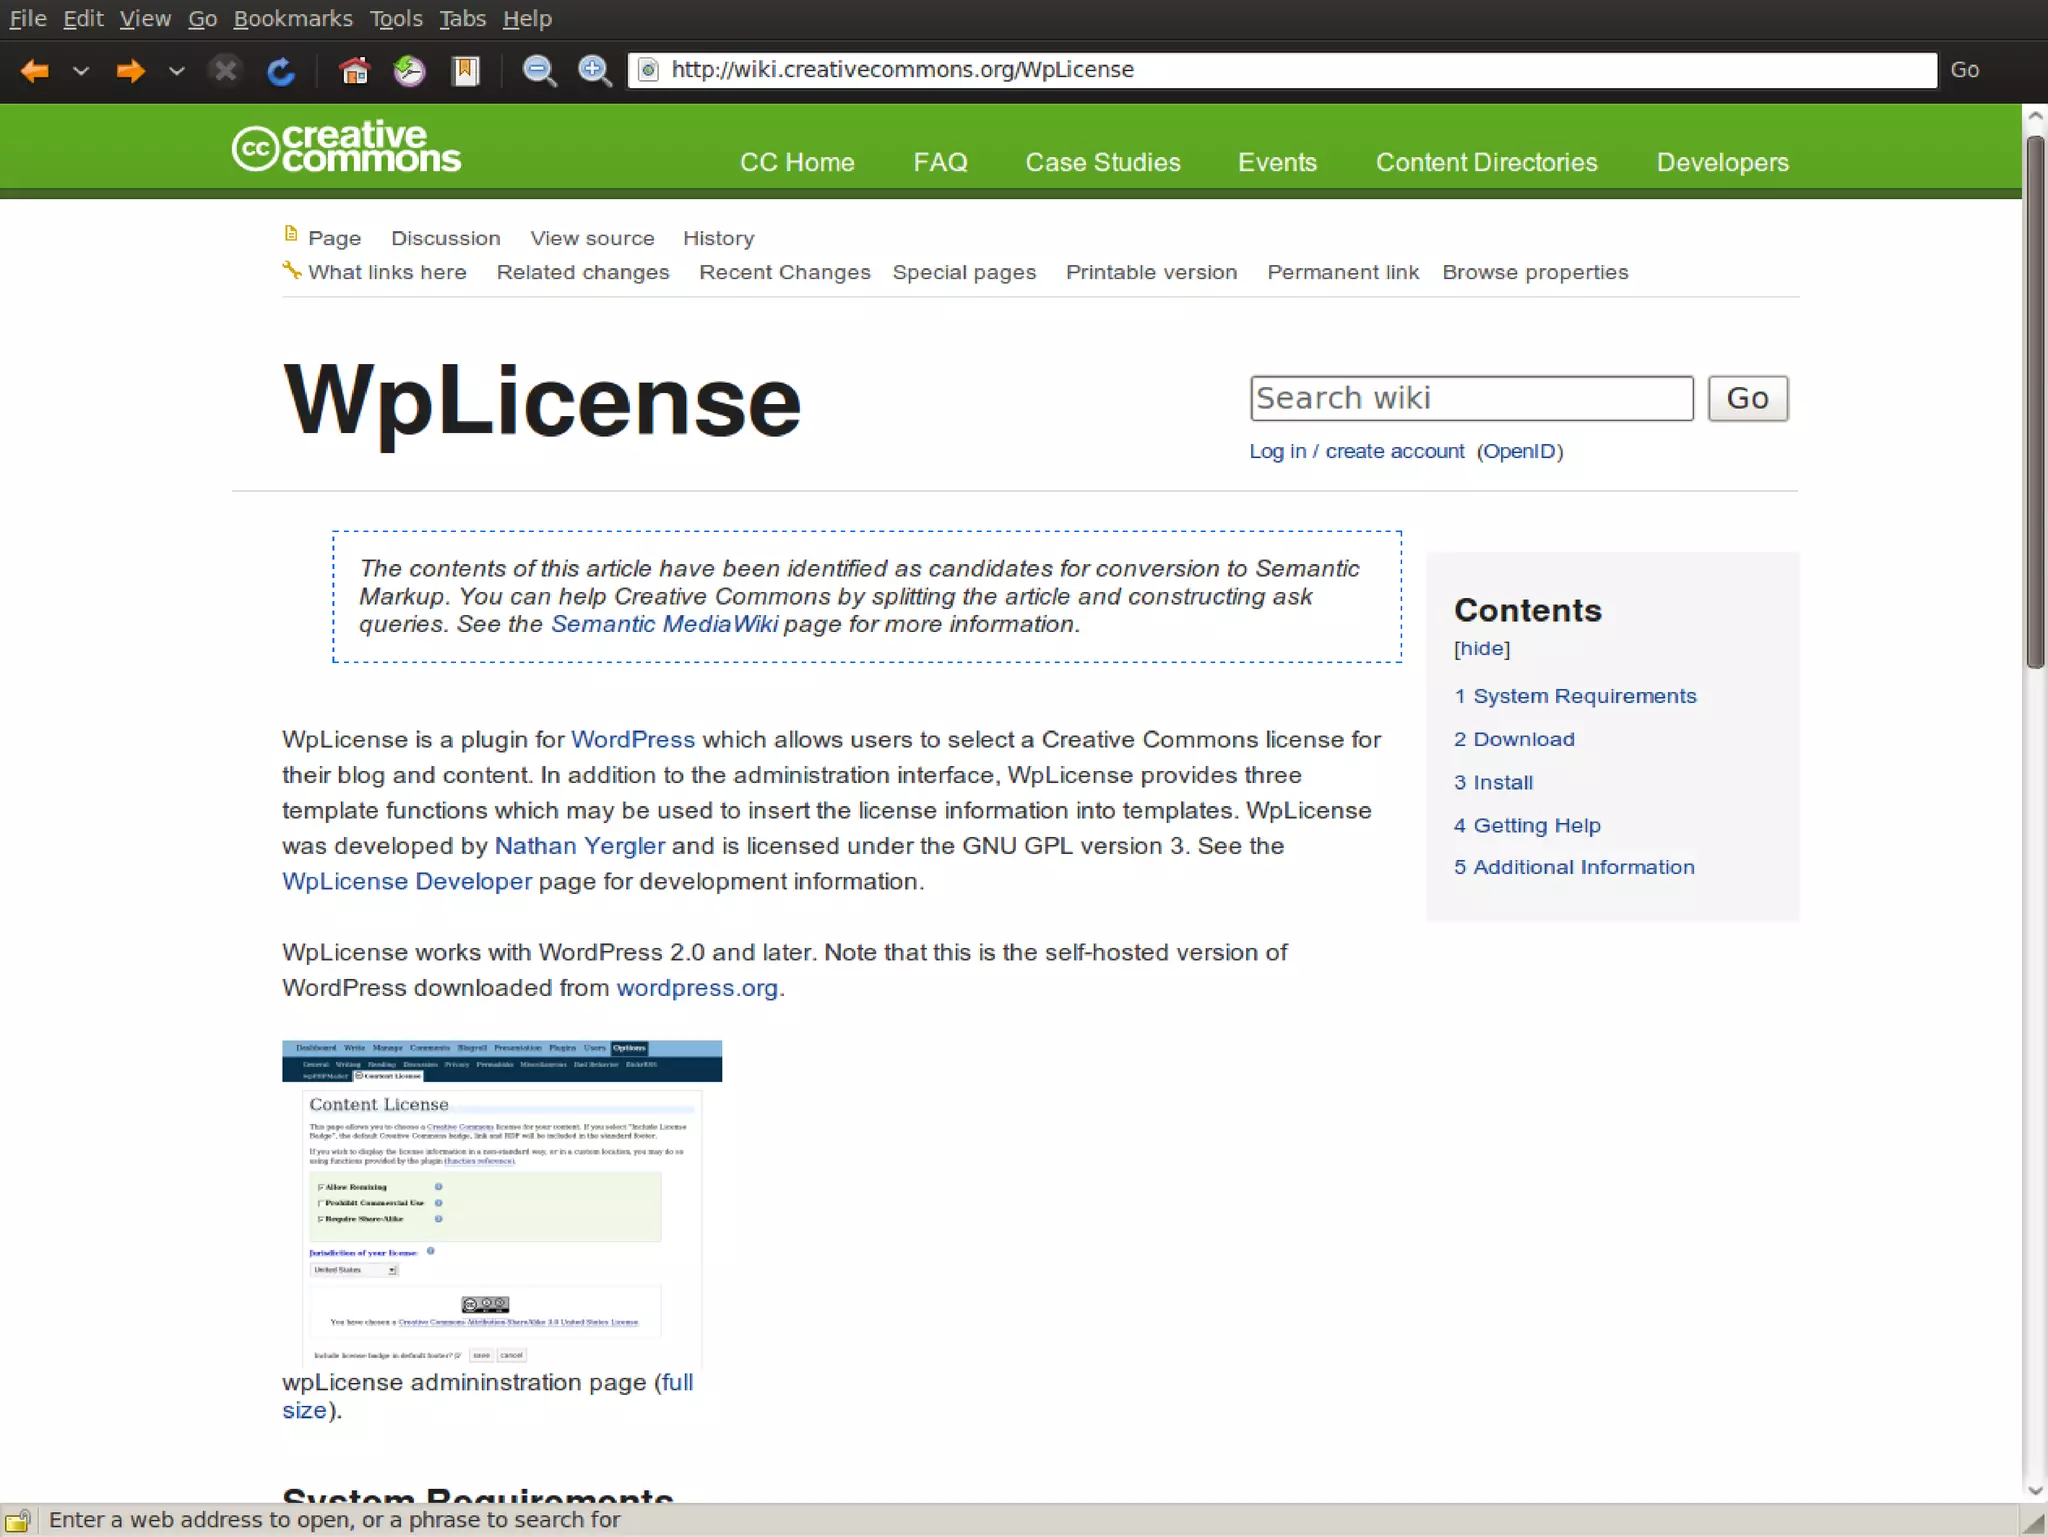This screenshot has width=2048, height=1537.
Task: Open the History clock icon
Action: coord(409,70)
